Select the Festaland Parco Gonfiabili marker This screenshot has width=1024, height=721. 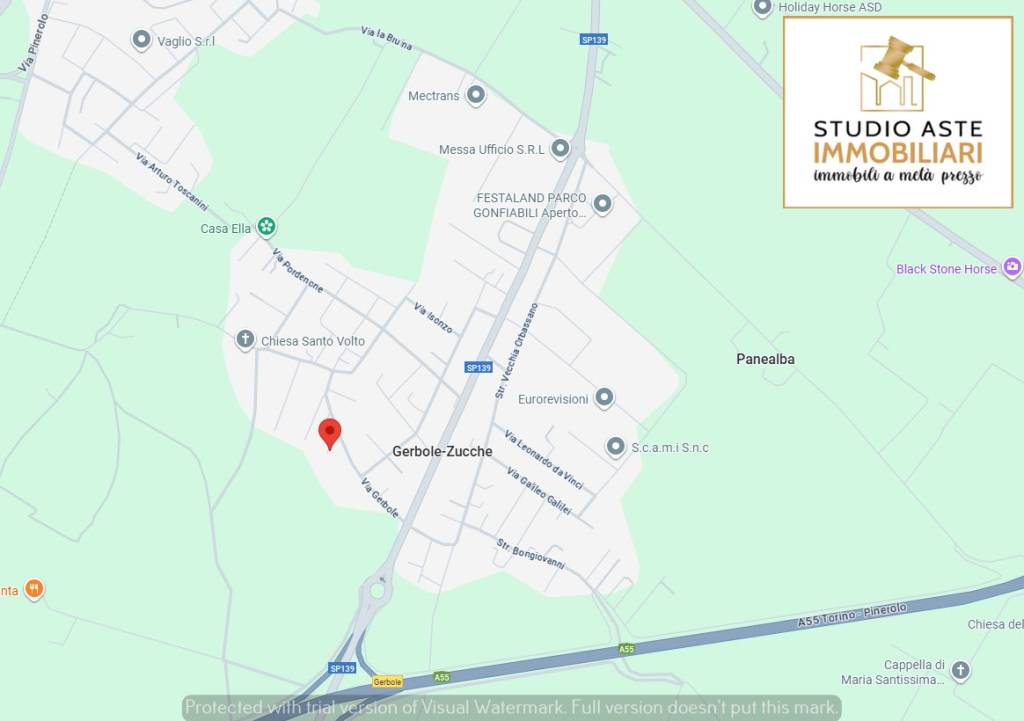602,204
